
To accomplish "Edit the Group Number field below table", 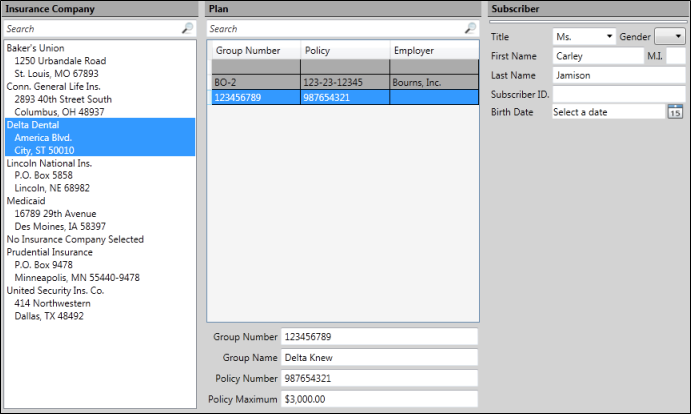I will (379, 337).
